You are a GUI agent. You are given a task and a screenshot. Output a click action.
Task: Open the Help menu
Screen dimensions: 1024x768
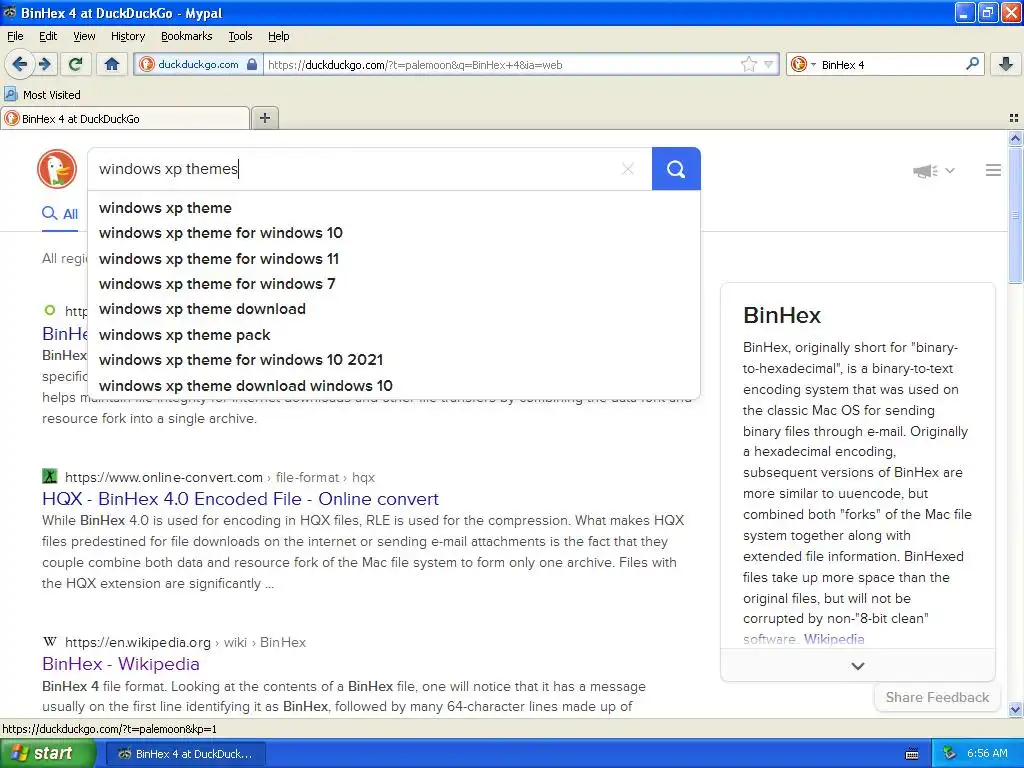pos(279,36)
